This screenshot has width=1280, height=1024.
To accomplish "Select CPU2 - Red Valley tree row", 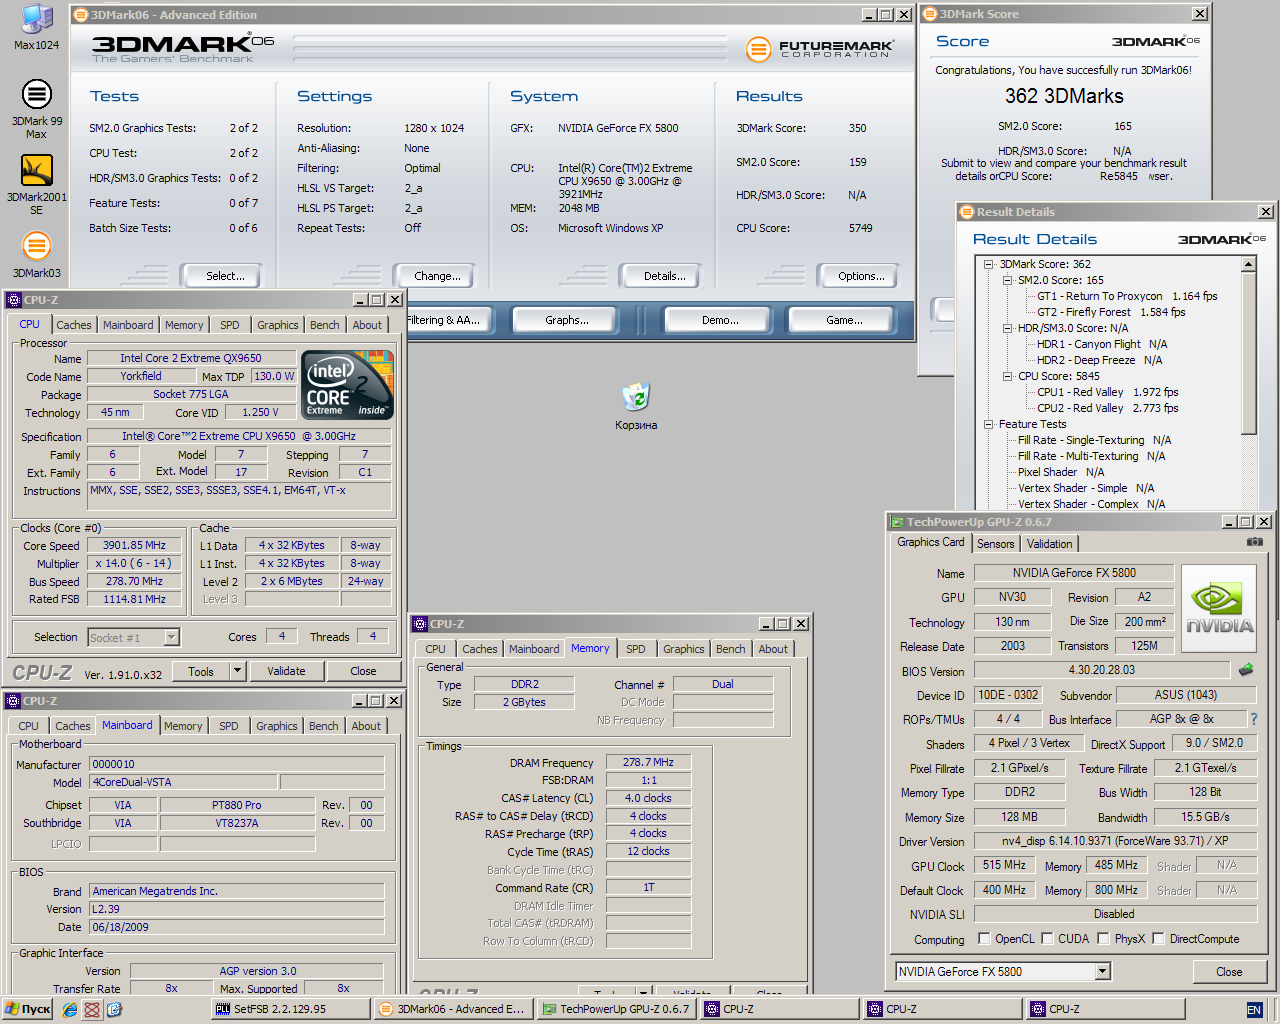I will coord(1107,408).
